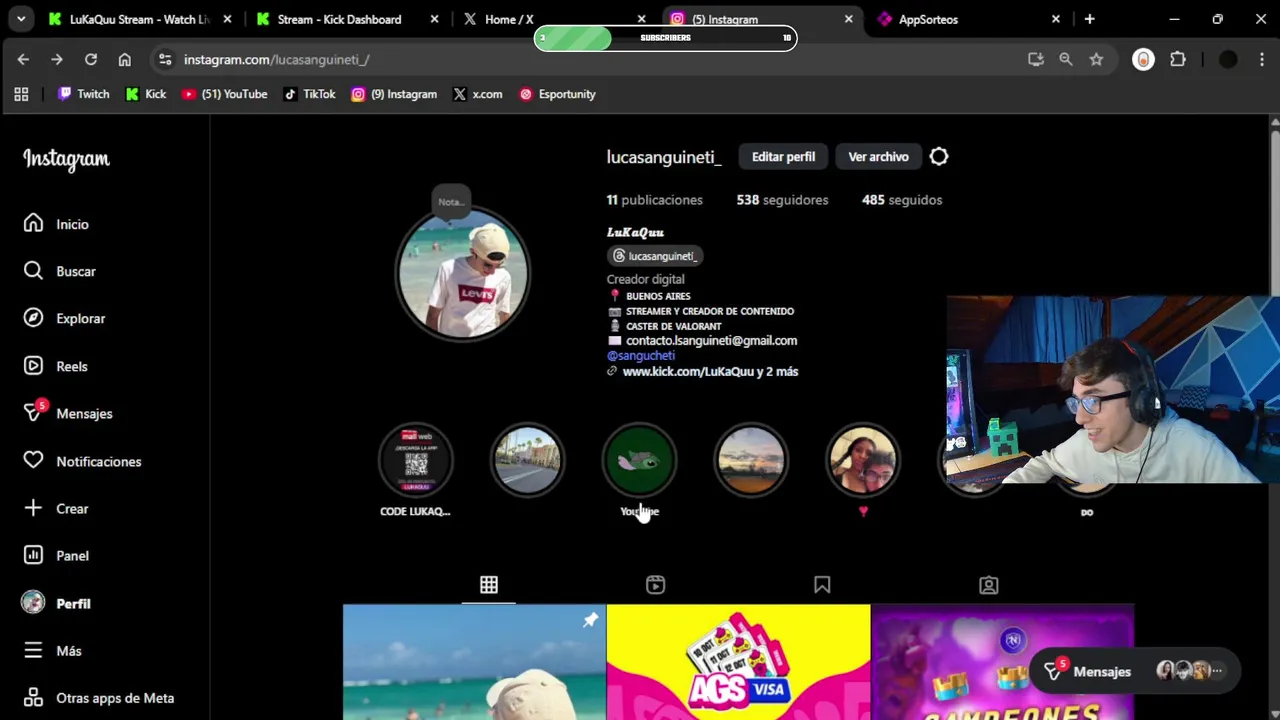Click the Nota bubble above avatar
The width and height of the screenshot is (1280, 720).
tap(451, 201)
